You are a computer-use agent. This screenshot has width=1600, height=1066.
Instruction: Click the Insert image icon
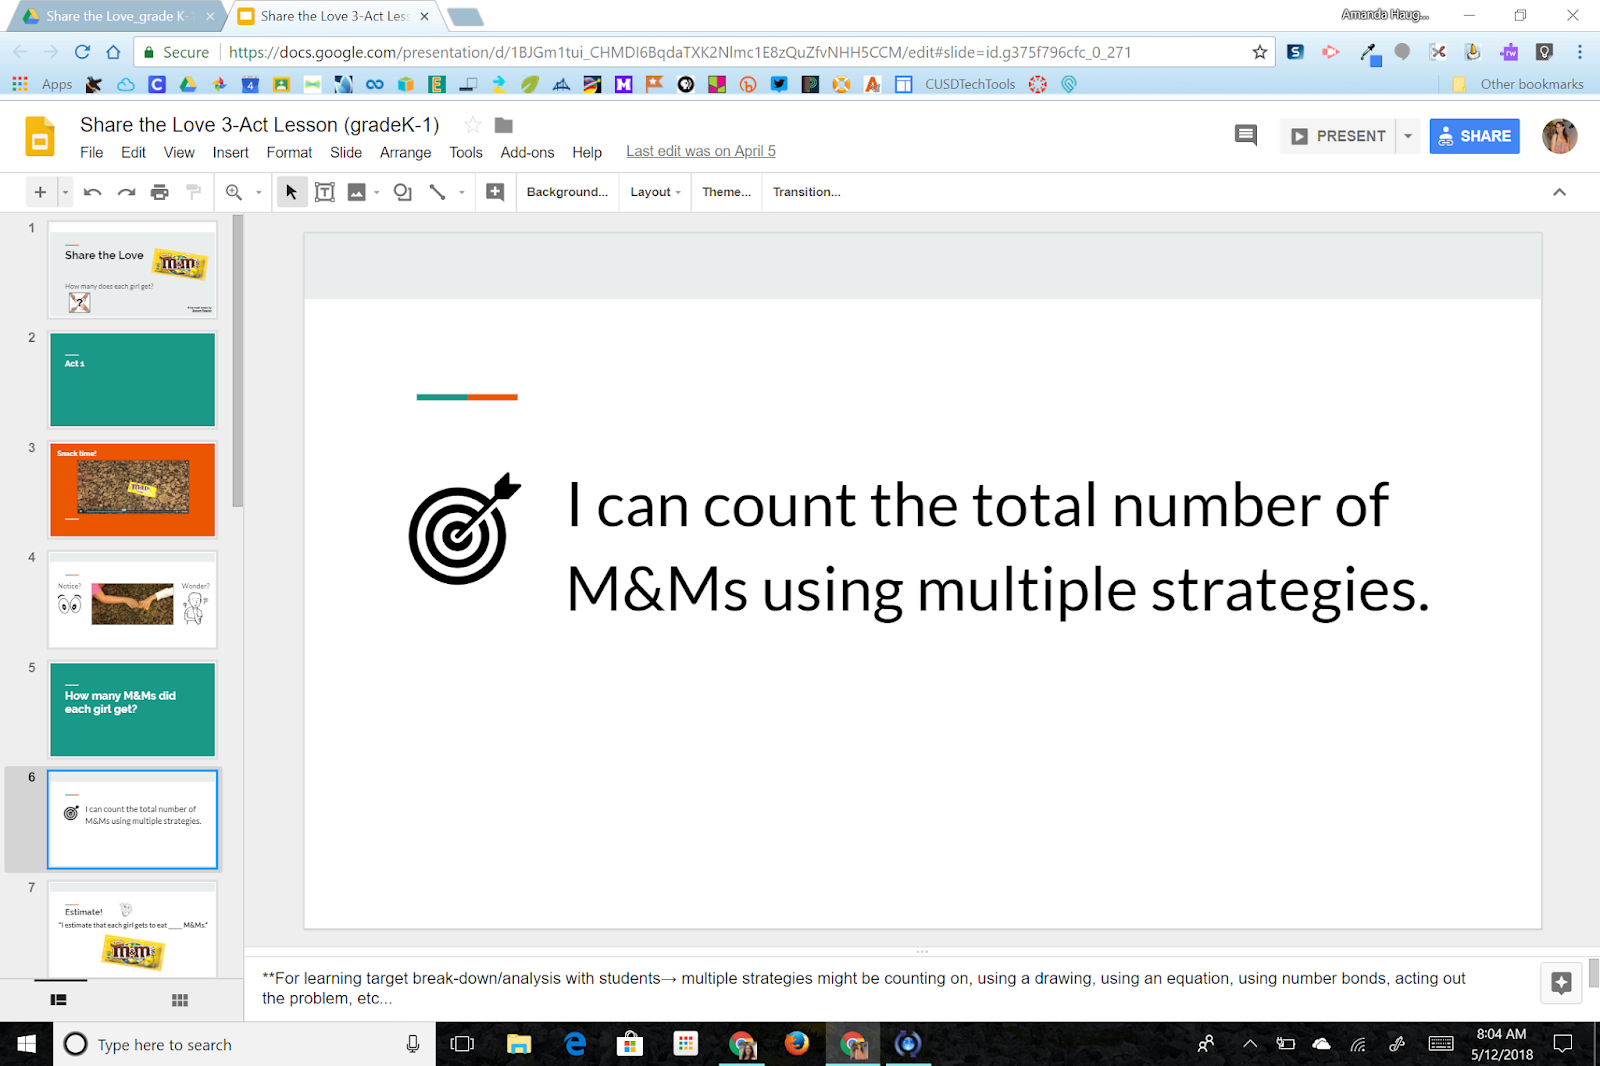point(356,192)
